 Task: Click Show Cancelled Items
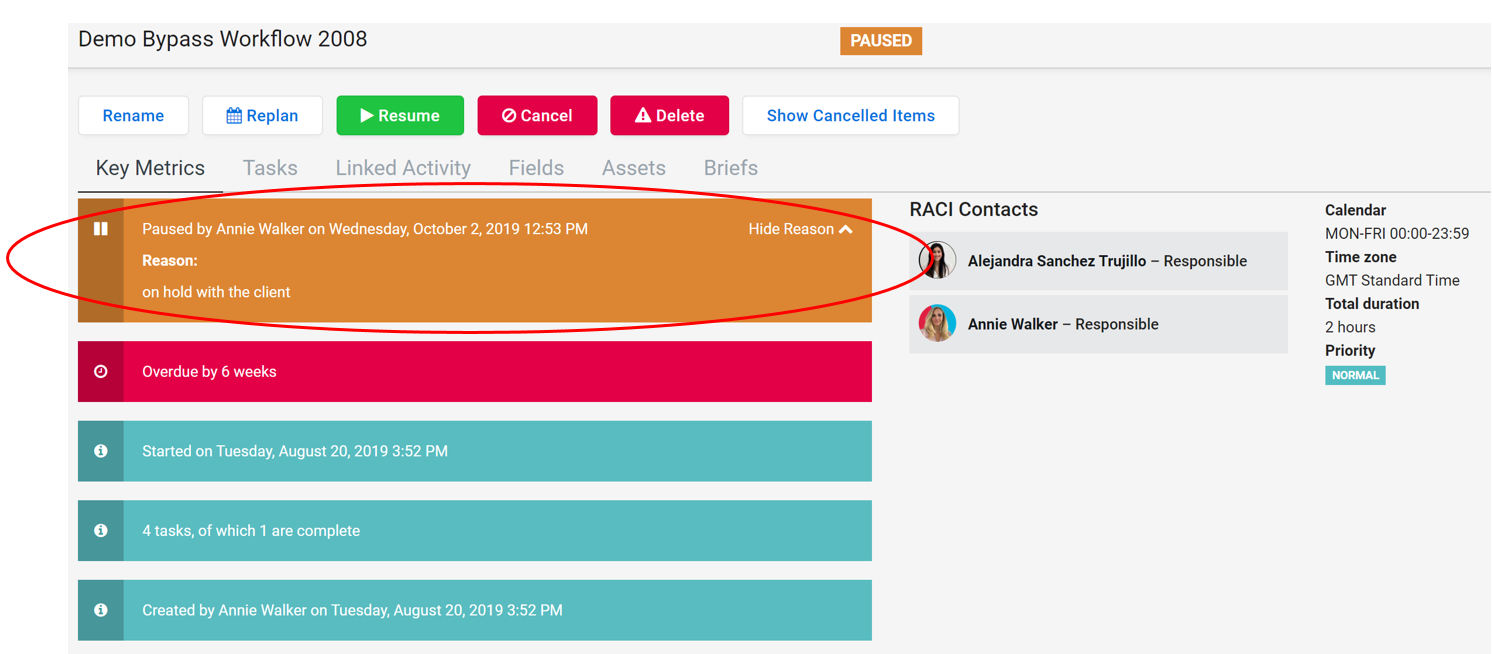pyautogui.click(x=851, y=115)
